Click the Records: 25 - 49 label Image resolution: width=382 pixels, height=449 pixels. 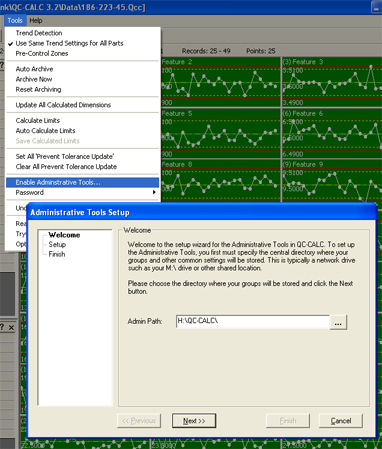(x=206, y=51)
